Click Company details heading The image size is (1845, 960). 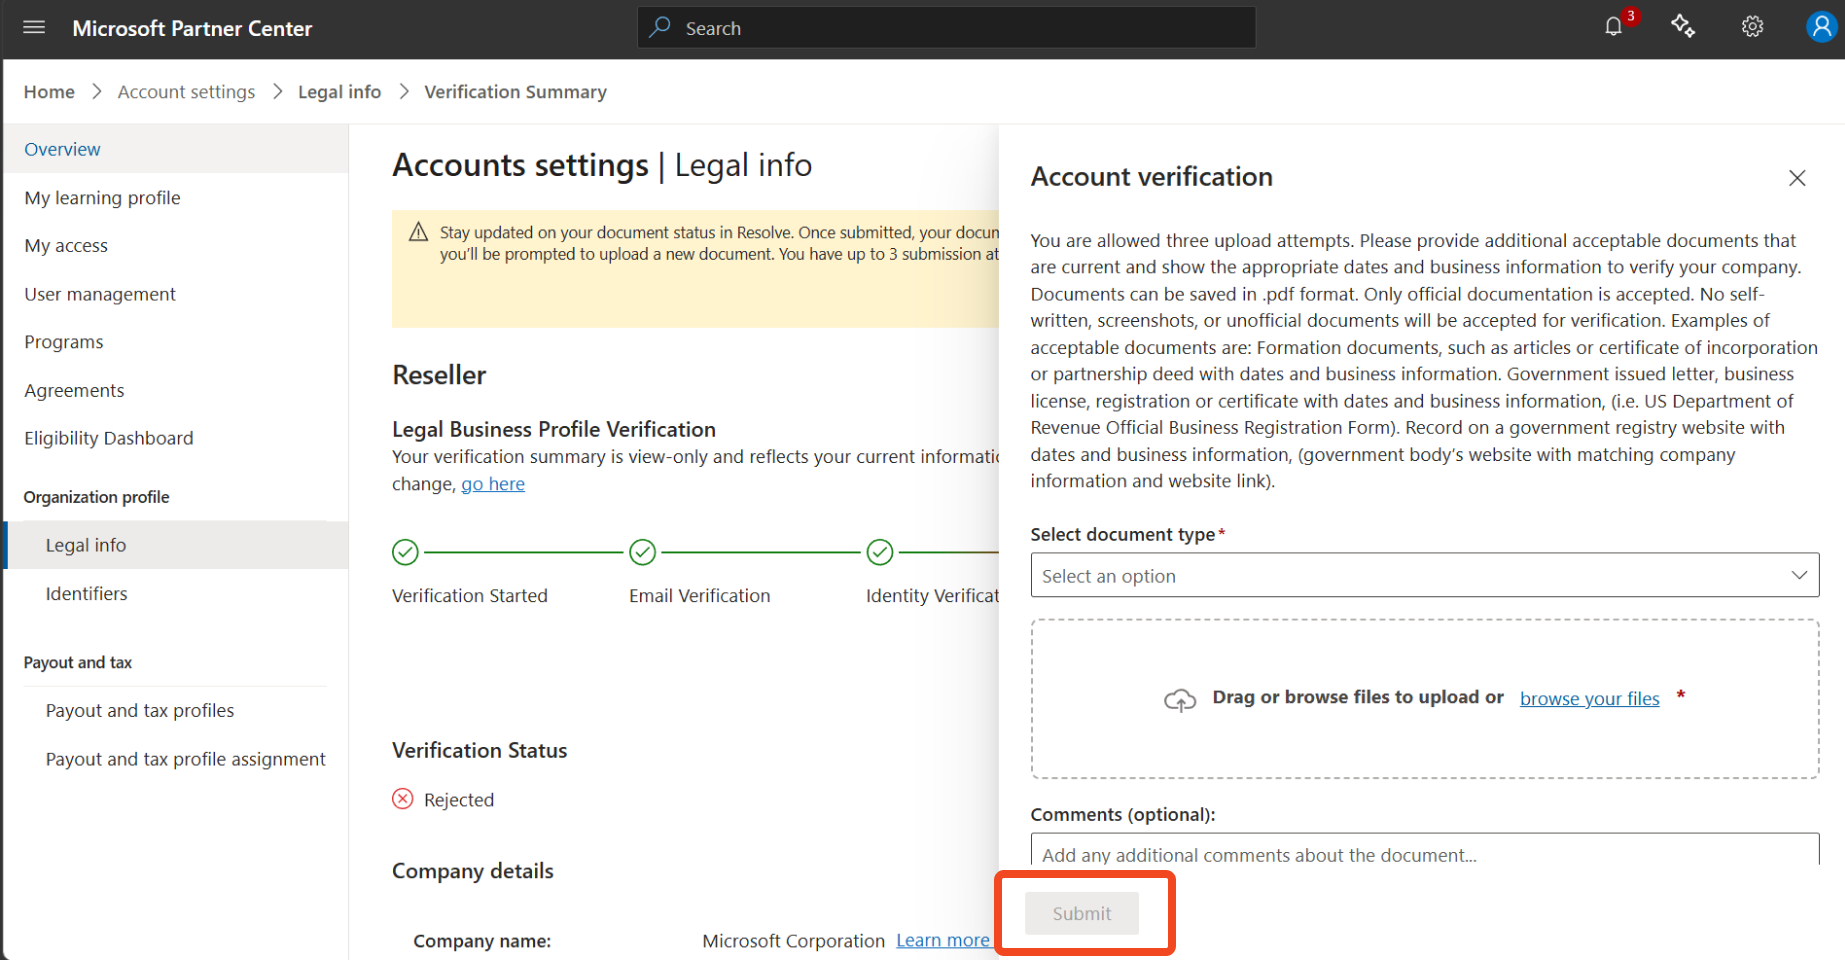(x=473, y=871)
